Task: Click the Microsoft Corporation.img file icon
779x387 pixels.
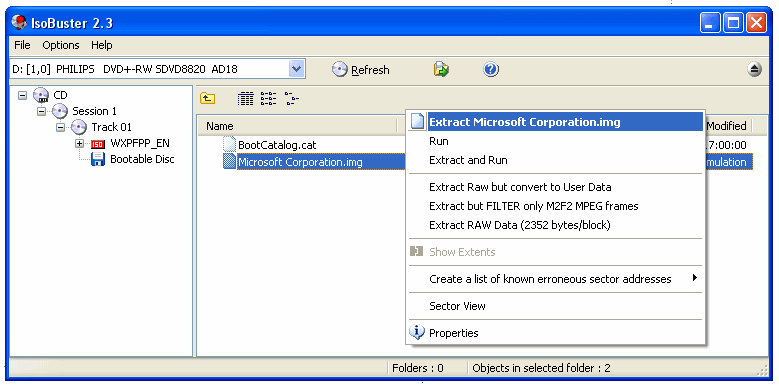Action: pyautogui.click(x=229, y=161)
